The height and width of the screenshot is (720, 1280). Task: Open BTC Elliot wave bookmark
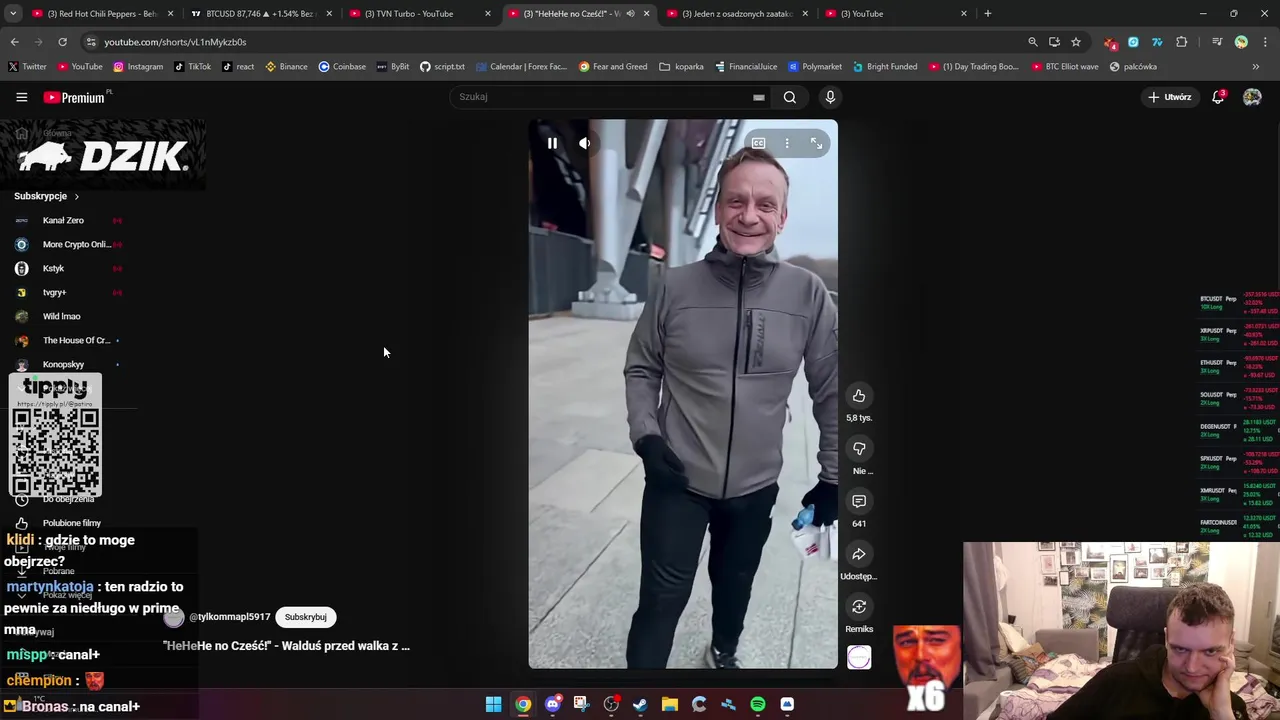1064,67
